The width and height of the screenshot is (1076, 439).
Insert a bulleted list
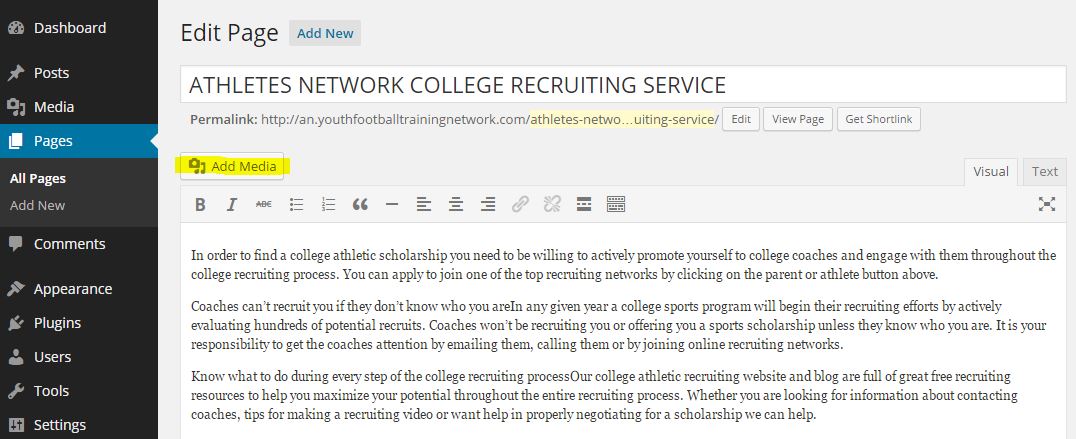tap(296, 204)
